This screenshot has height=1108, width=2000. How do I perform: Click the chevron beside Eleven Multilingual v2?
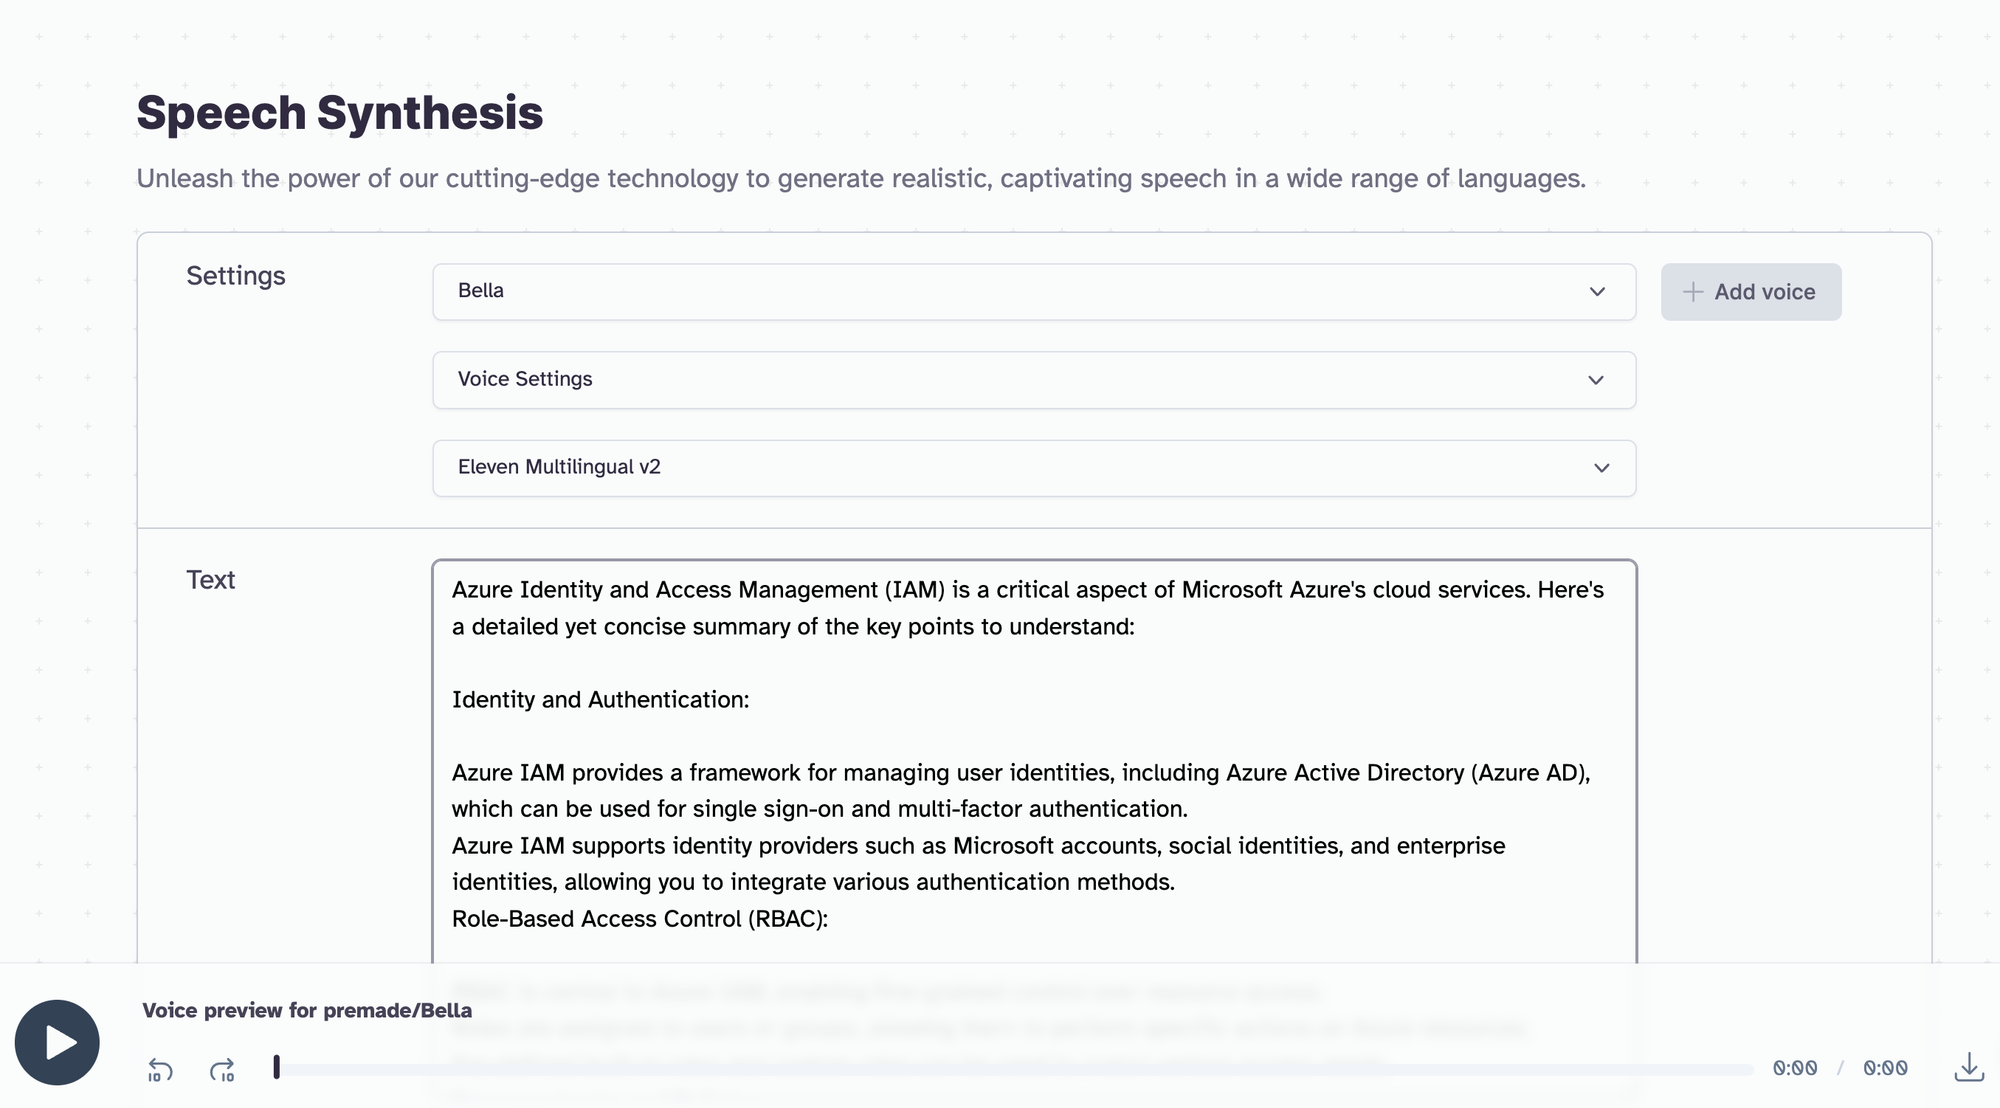coord(1601,468)
